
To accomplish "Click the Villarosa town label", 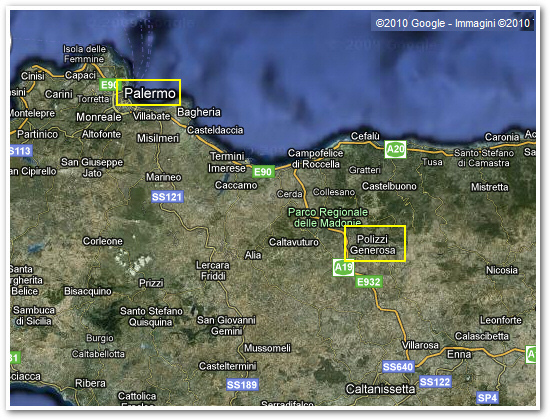I will click(x=420, y=345).
